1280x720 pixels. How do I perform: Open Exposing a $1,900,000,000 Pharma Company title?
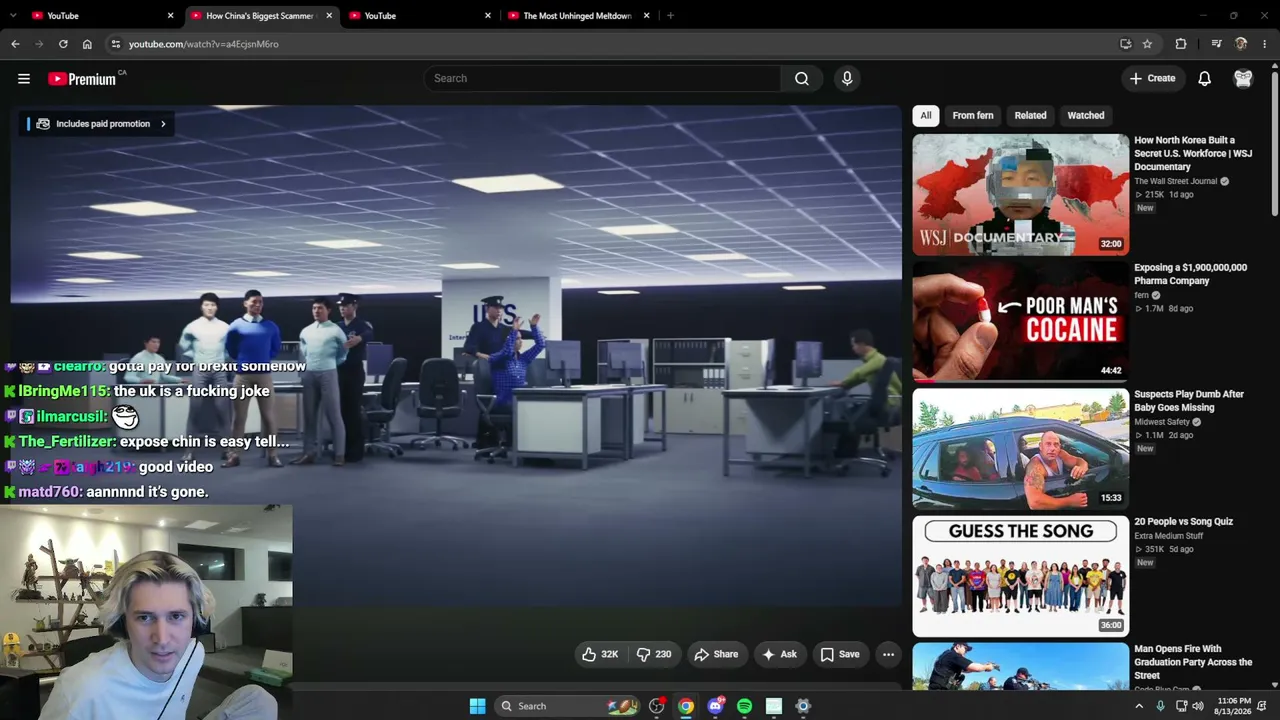tap(1190, 274)
